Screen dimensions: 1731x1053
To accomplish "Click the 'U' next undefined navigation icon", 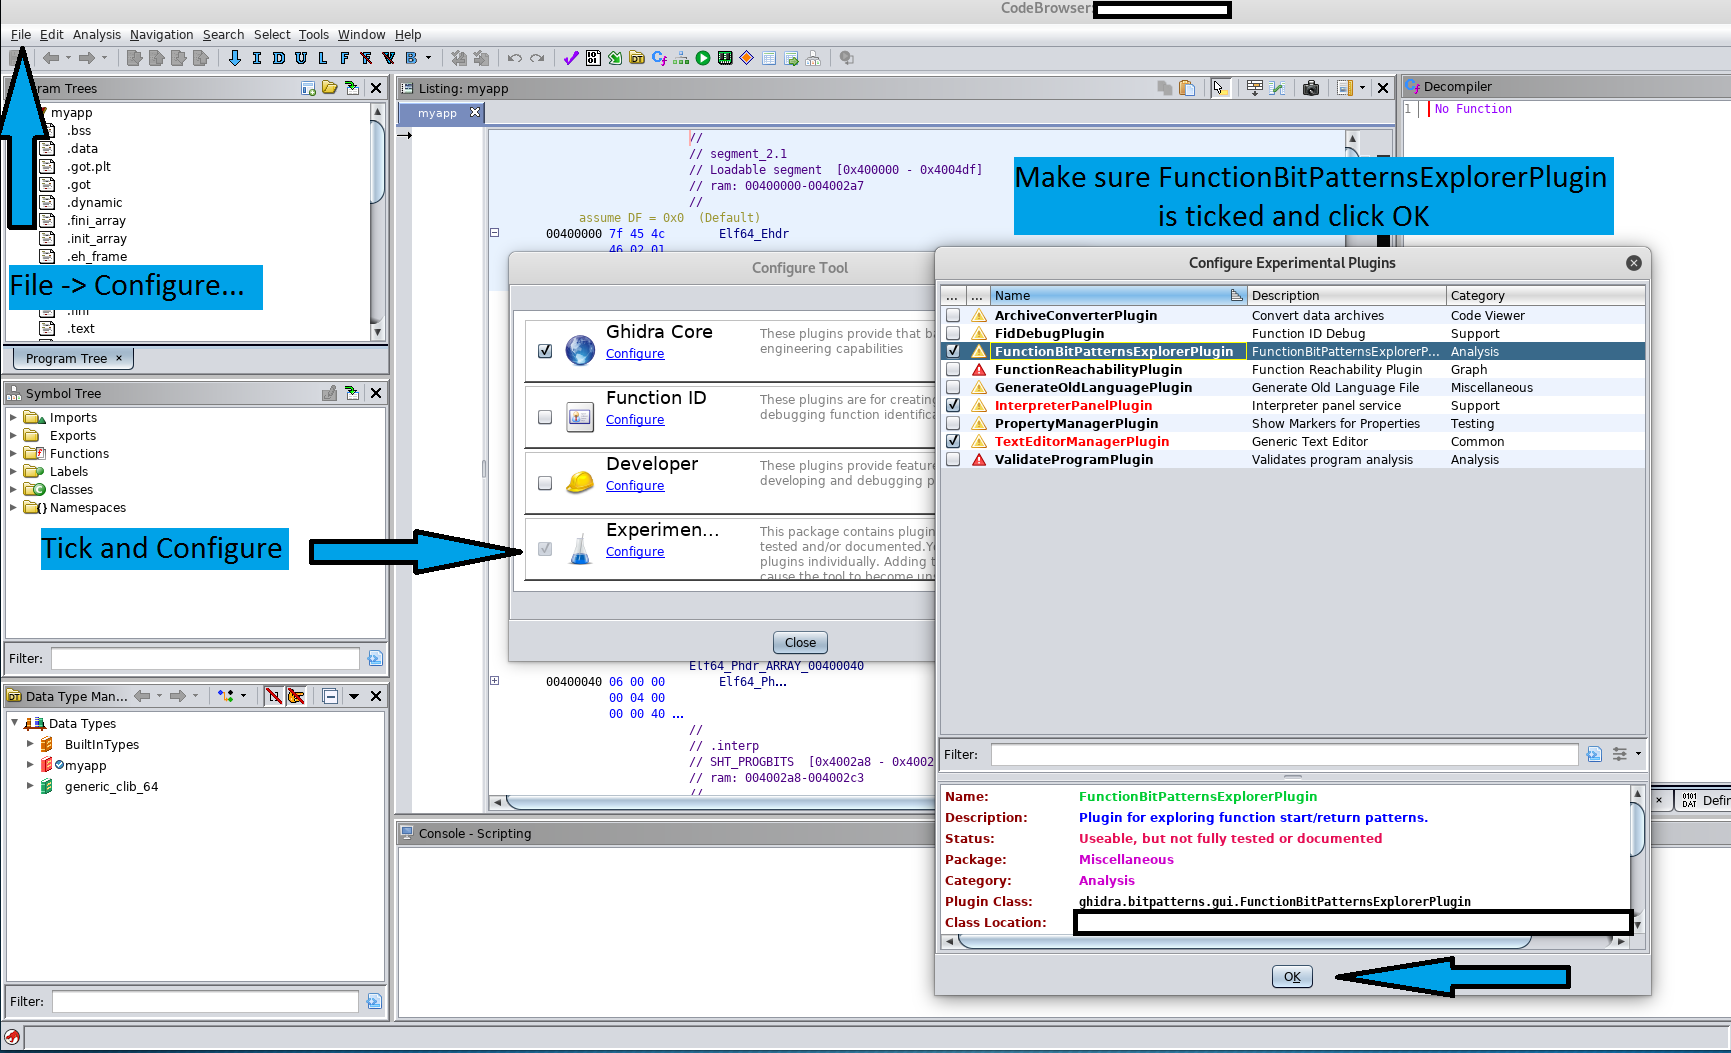I will [x=301, y=58].
